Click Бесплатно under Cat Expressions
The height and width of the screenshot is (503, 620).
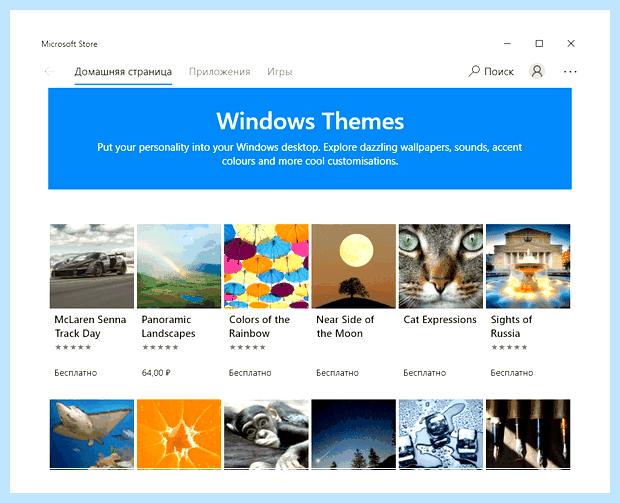coord(425,373)
